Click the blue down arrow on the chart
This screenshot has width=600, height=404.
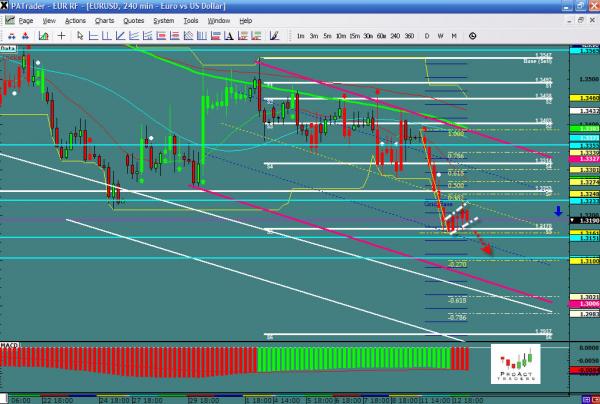557,212
